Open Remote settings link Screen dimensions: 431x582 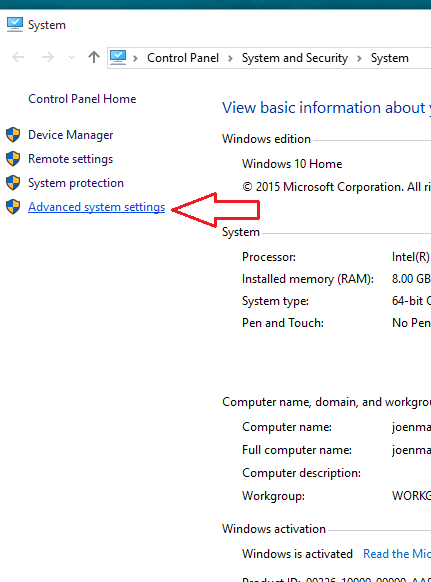[x=71, y=159]
